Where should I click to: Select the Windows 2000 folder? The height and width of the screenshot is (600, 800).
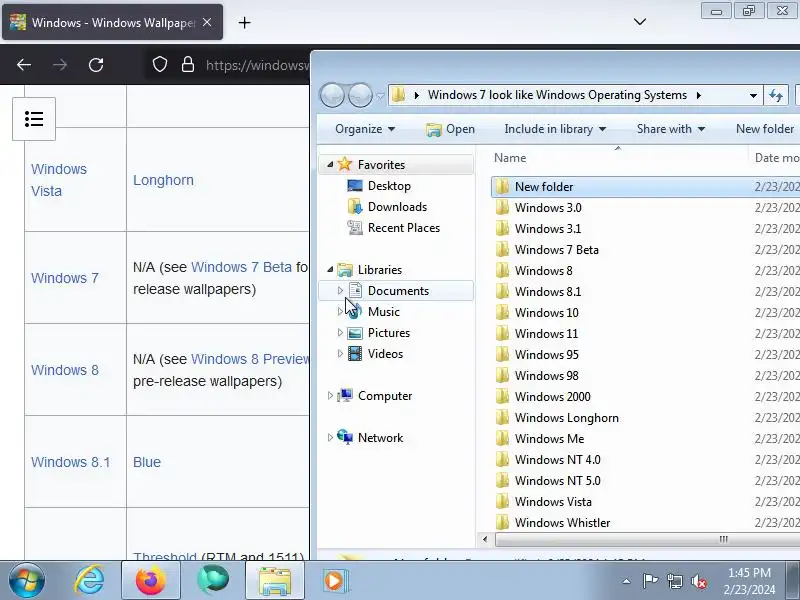(553, 396)
